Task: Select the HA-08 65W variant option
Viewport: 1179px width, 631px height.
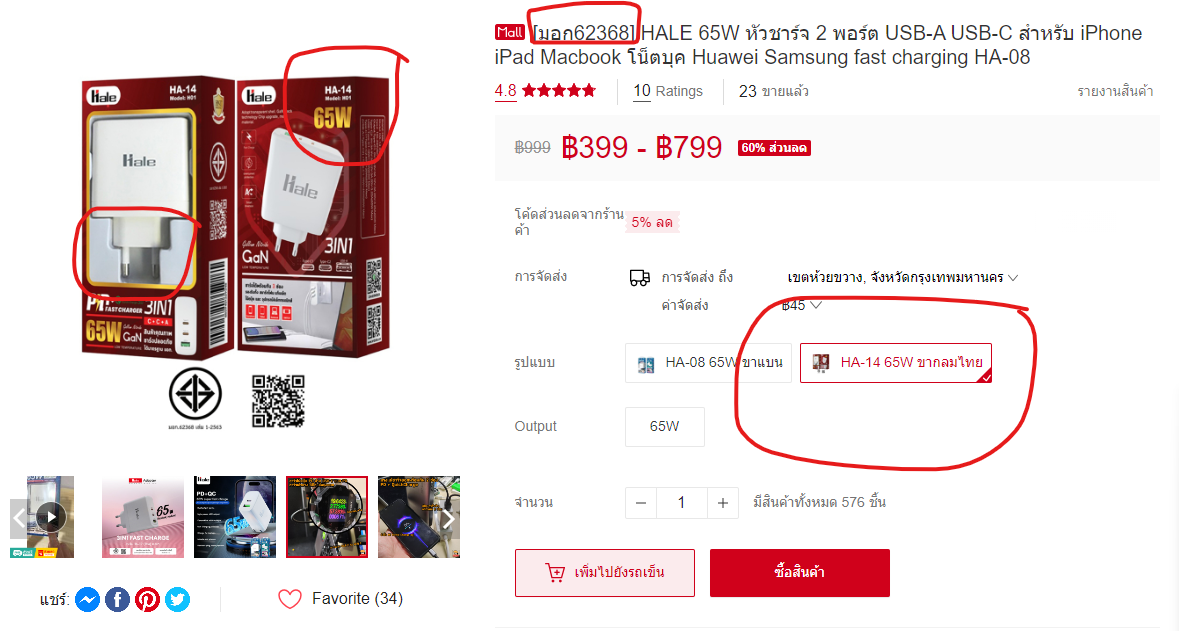Action: pos(708,363)
